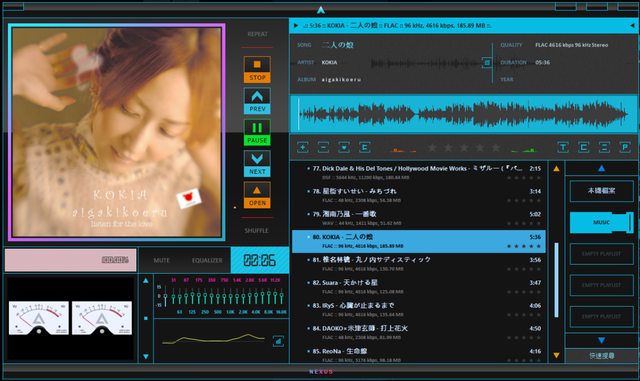Click the T icon in right toolbar
Screen dimensions: 640x381
563,147
